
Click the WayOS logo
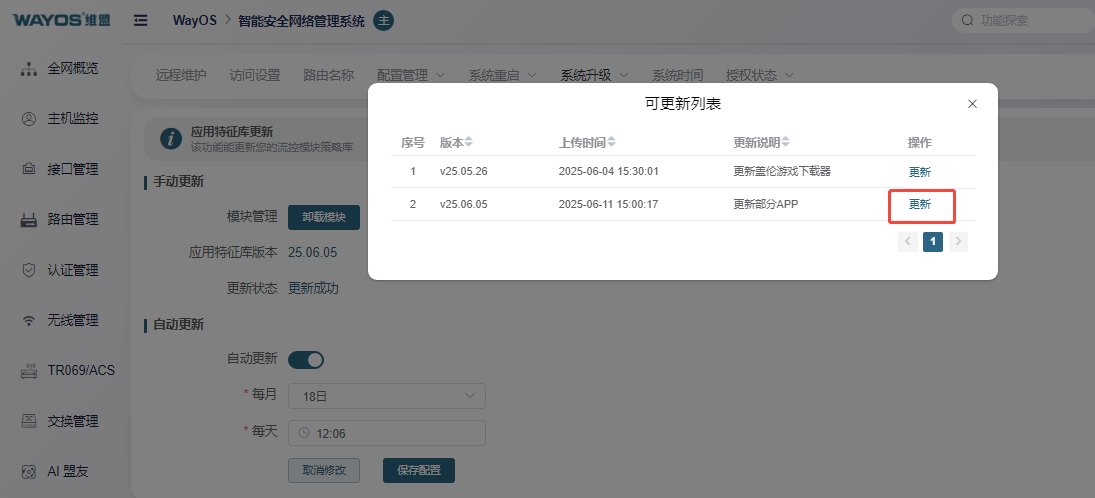(x=61, y=20)
